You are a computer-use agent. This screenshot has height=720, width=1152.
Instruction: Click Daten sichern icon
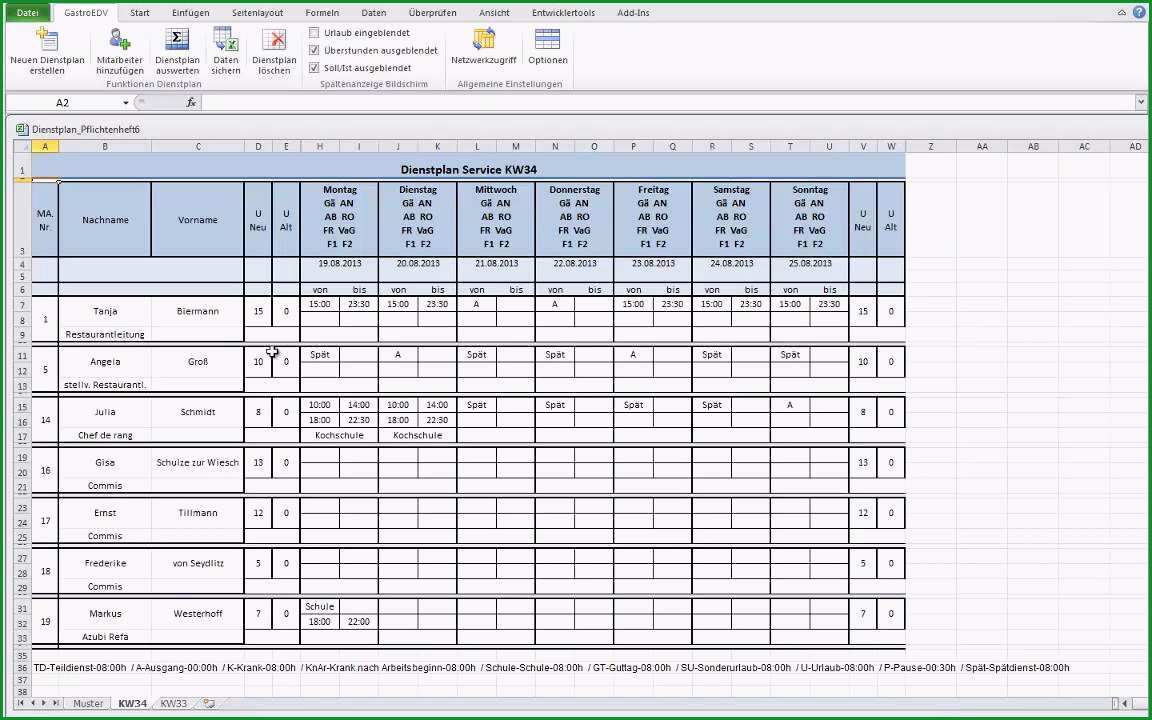[226, 39]
